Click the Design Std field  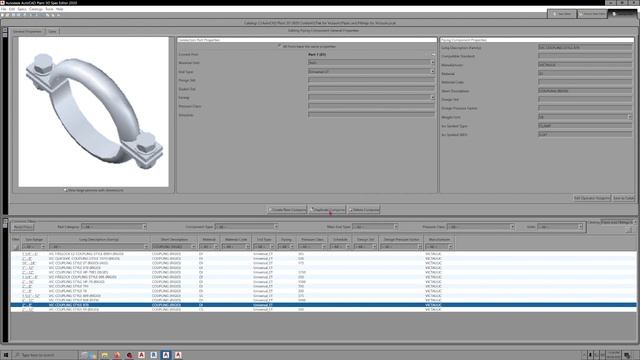[x=585, y=100]
